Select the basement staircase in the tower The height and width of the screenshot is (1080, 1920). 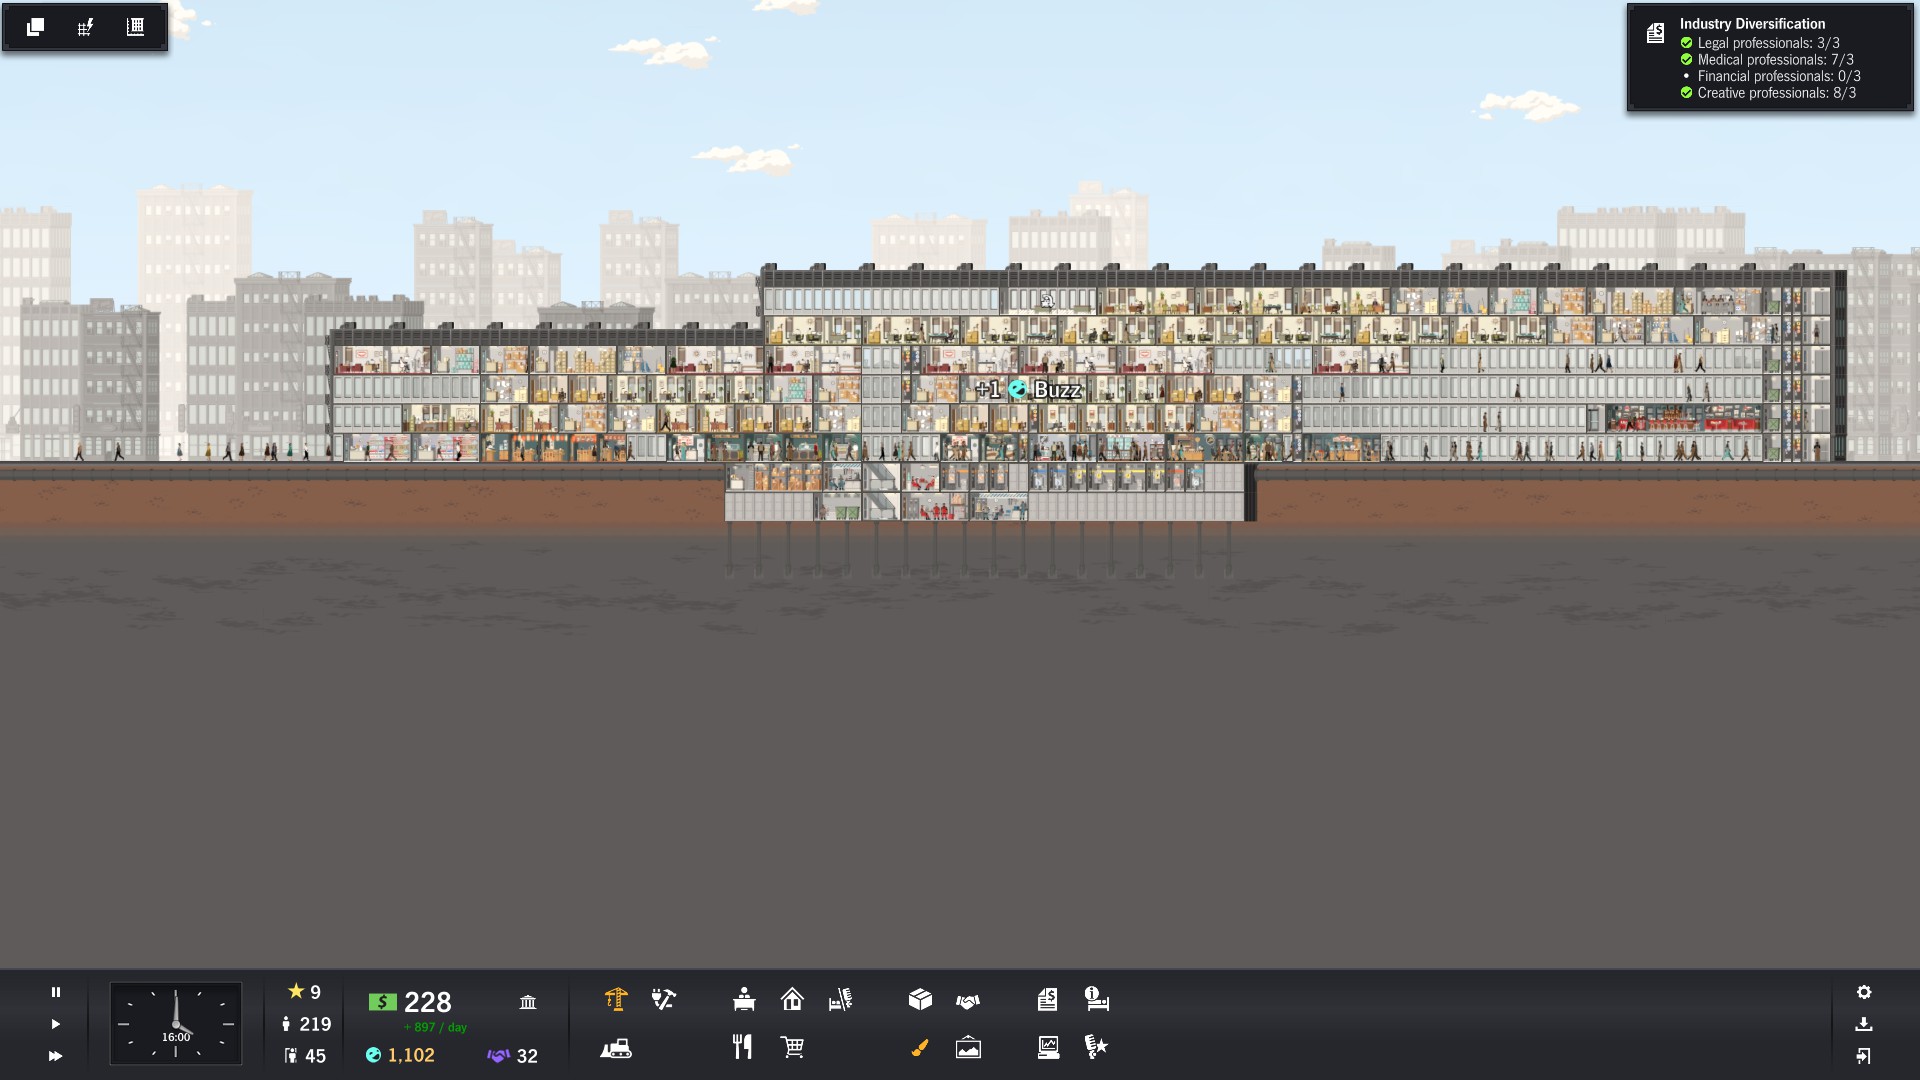[x=881, y=491]
